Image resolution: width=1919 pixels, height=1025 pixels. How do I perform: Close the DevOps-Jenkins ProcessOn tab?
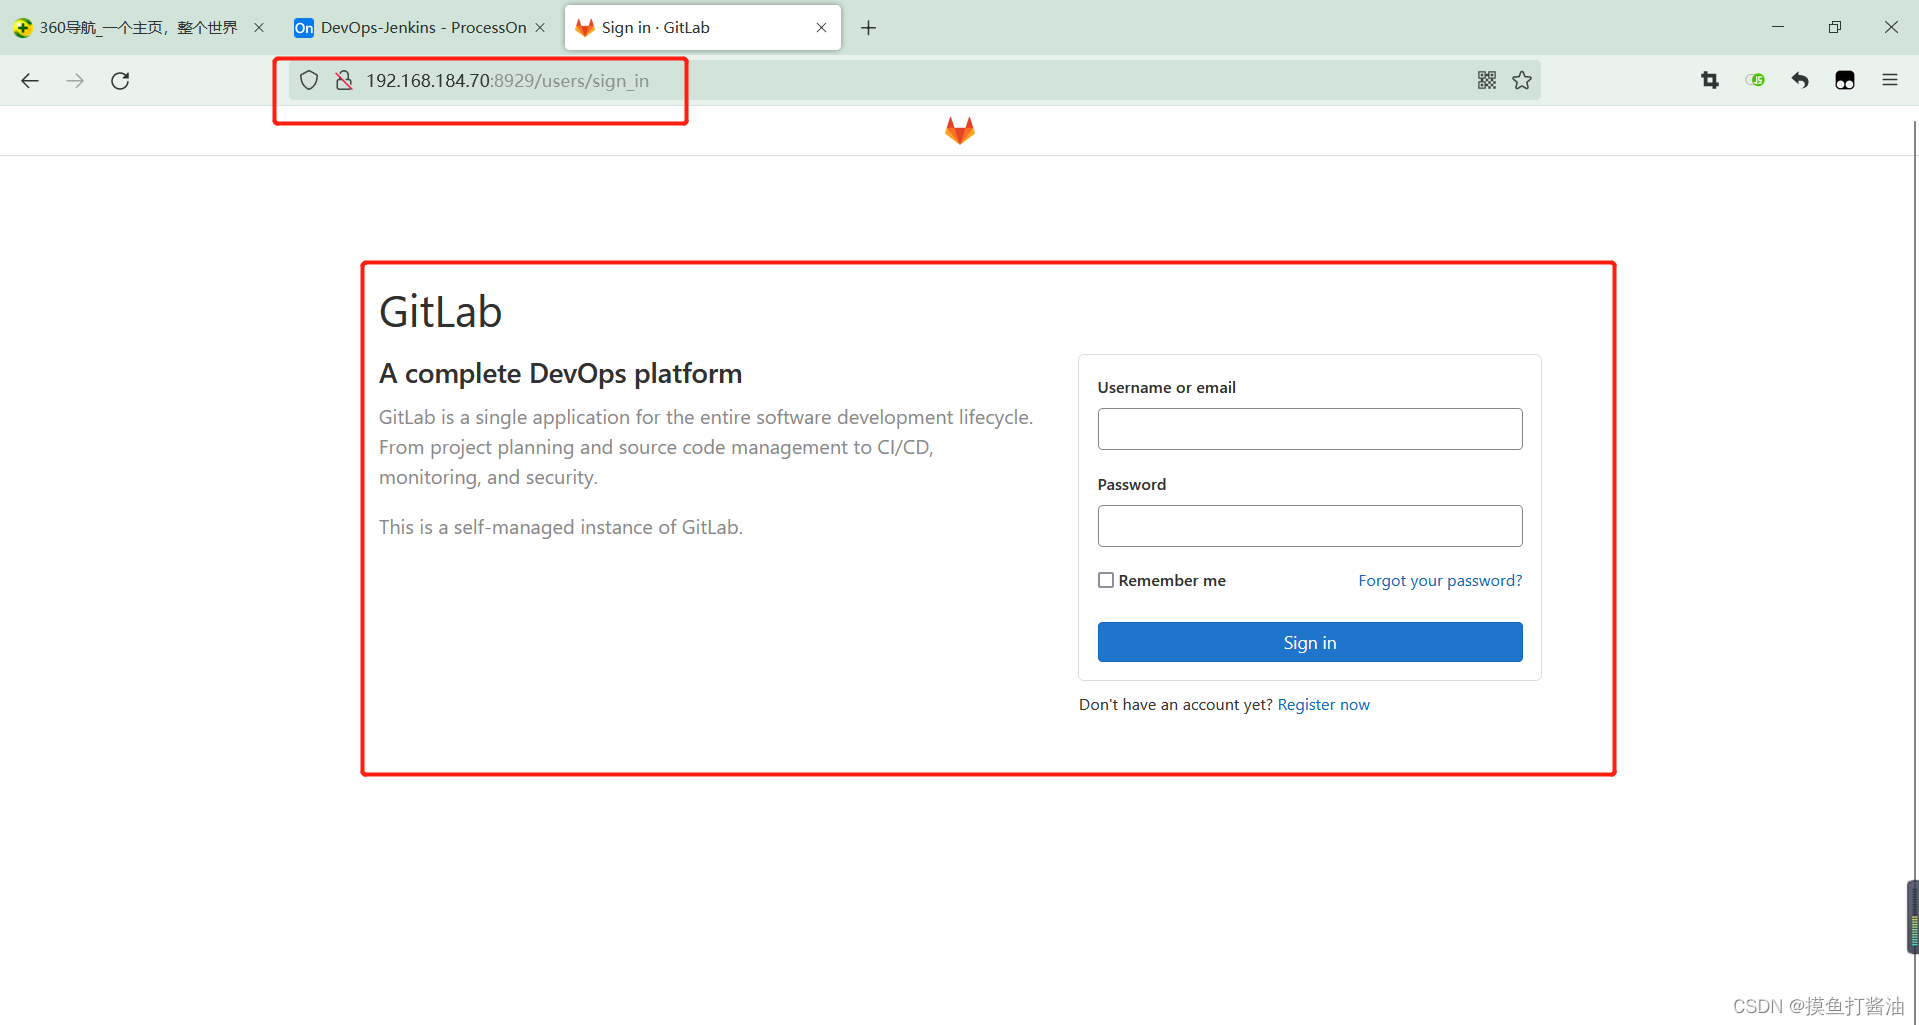540,28
